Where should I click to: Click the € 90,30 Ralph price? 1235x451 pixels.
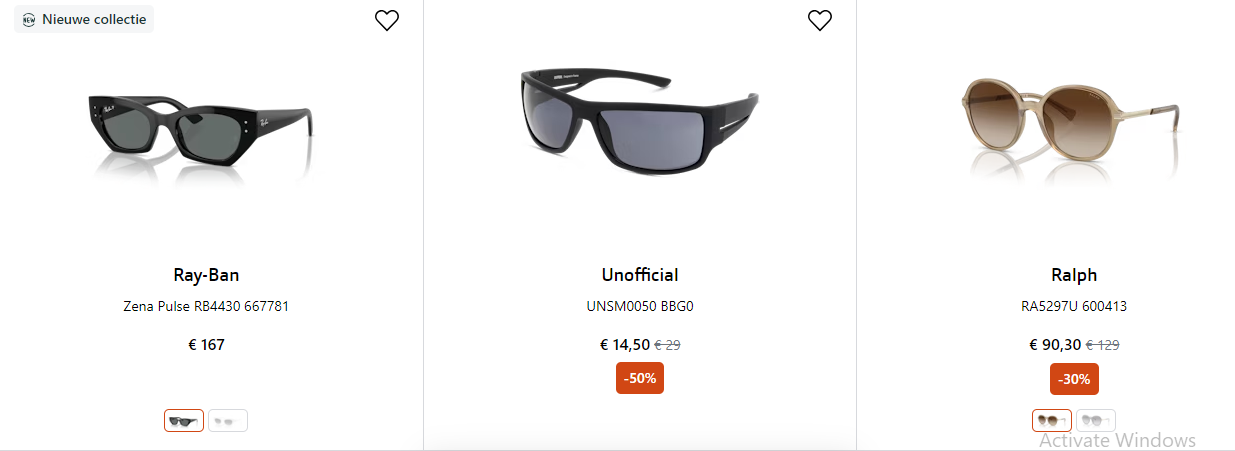pyautogui.click(x=1055, y=345)
